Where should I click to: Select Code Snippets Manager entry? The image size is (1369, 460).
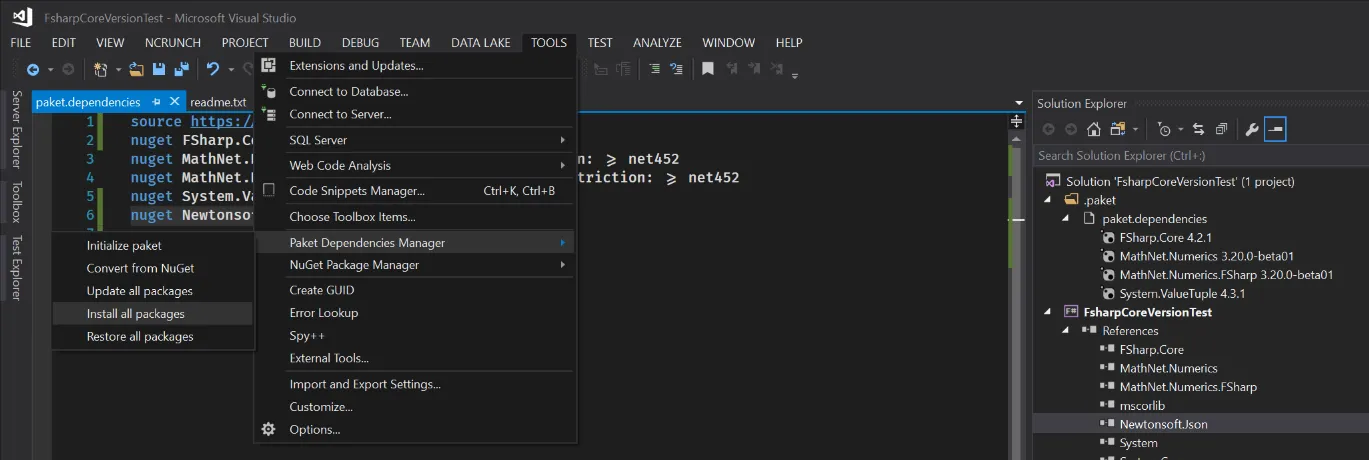[x=415, y=191]
